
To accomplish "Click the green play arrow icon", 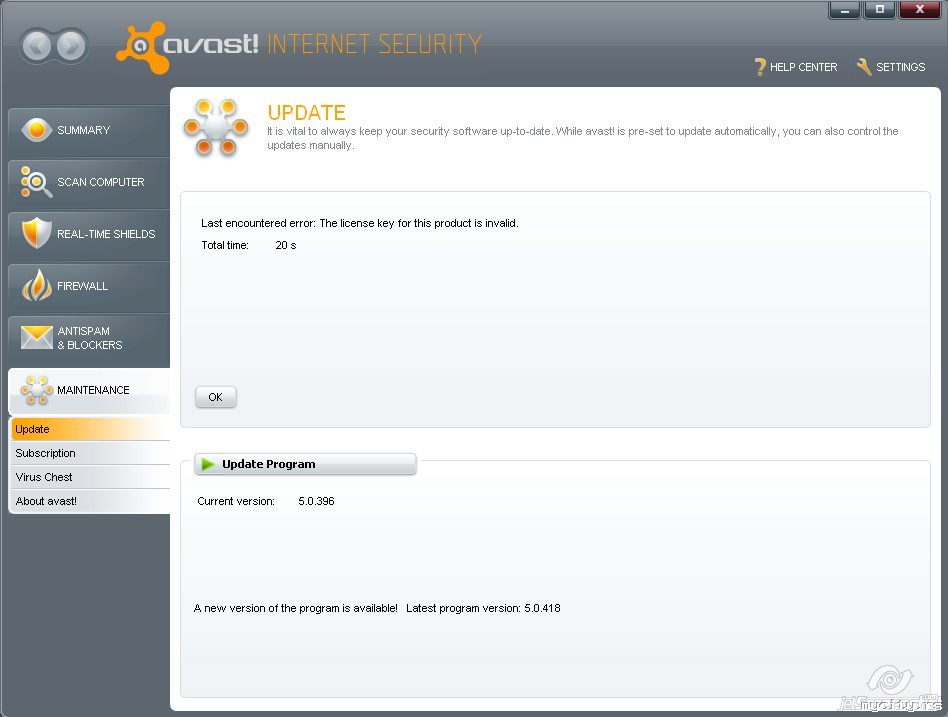I will pyautogui.click(x=207, y=464).
